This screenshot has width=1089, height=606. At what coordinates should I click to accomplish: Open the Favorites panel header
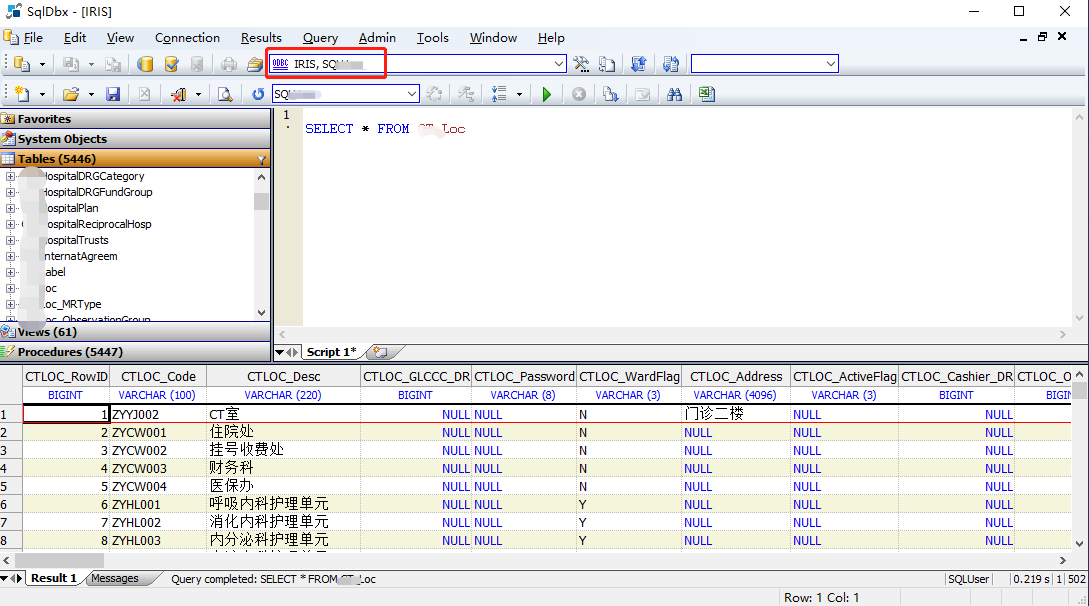pyautogui.click(x=135, y=119)
